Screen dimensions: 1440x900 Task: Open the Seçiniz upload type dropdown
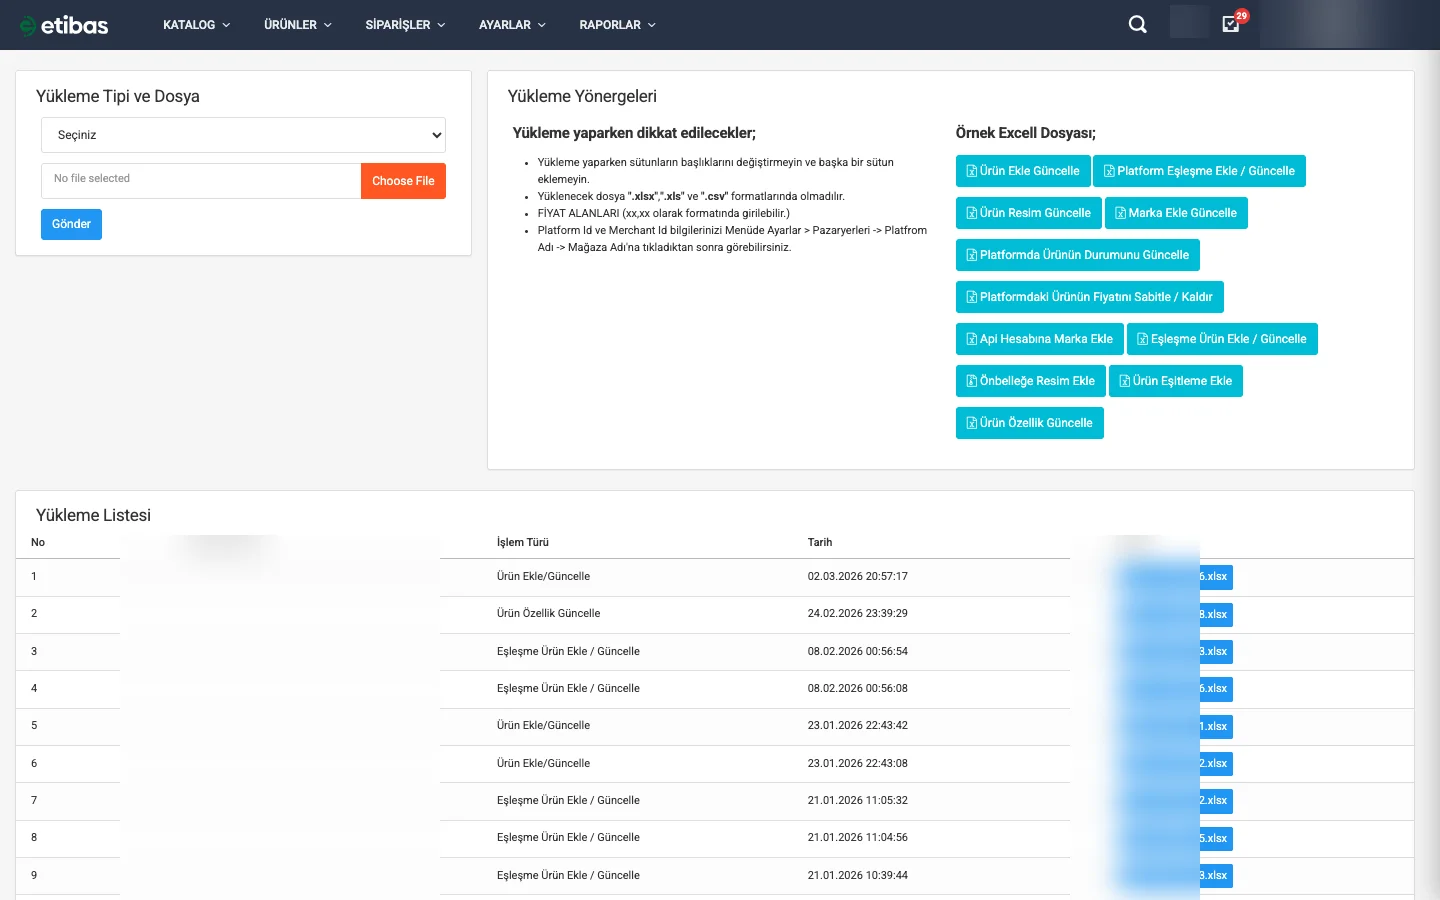(x=243, y=135)
